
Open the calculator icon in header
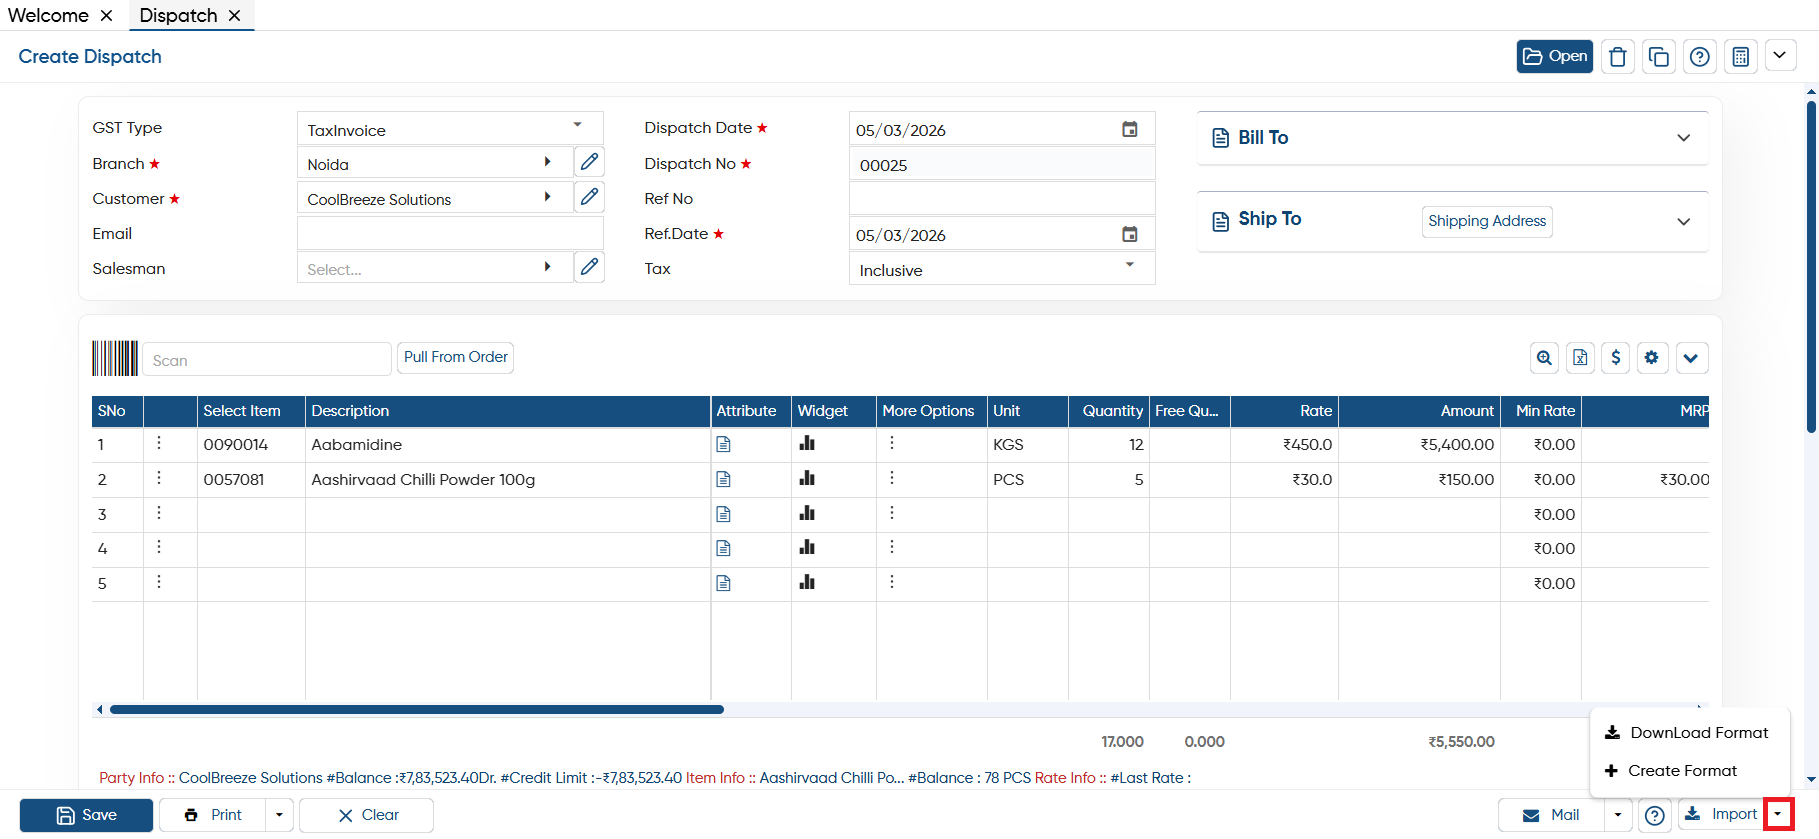pos(1740,57)
